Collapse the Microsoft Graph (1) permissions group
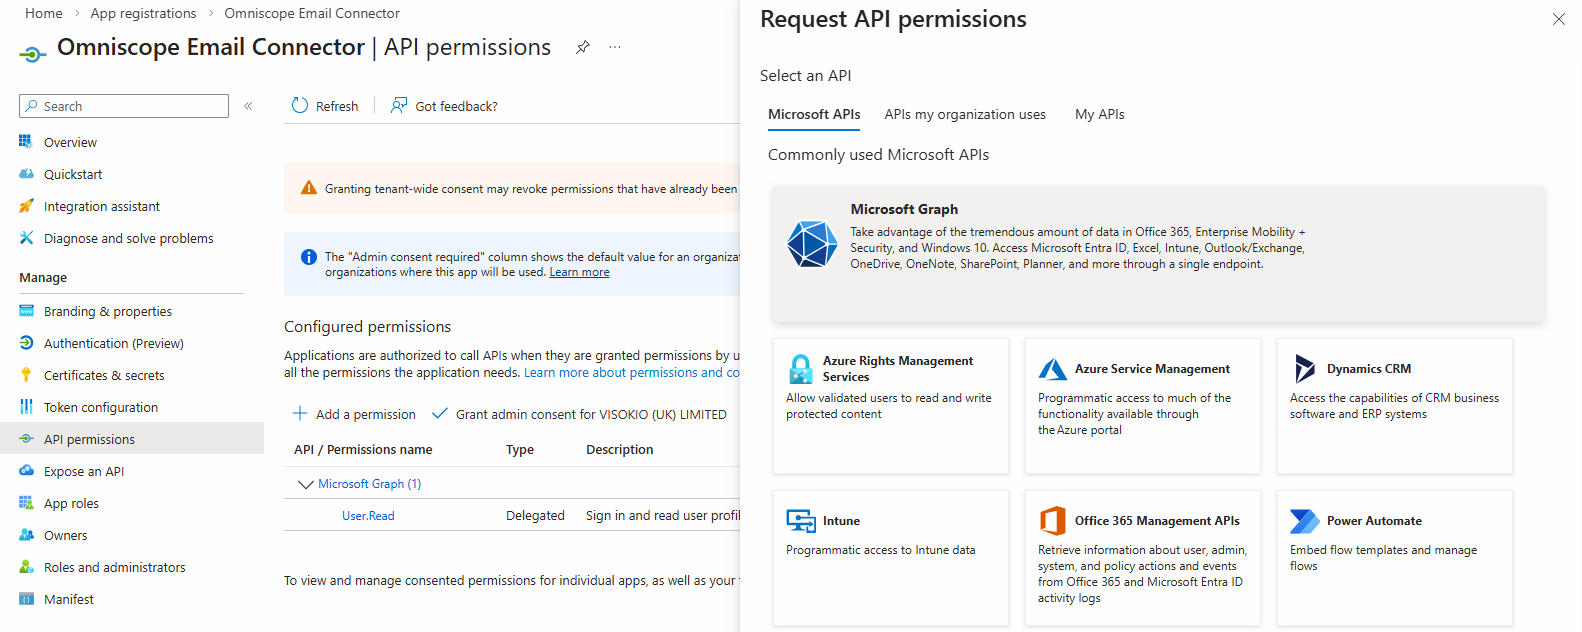Screen dimensions: 1582x632 pyautogui.click(x=306, y=484)
